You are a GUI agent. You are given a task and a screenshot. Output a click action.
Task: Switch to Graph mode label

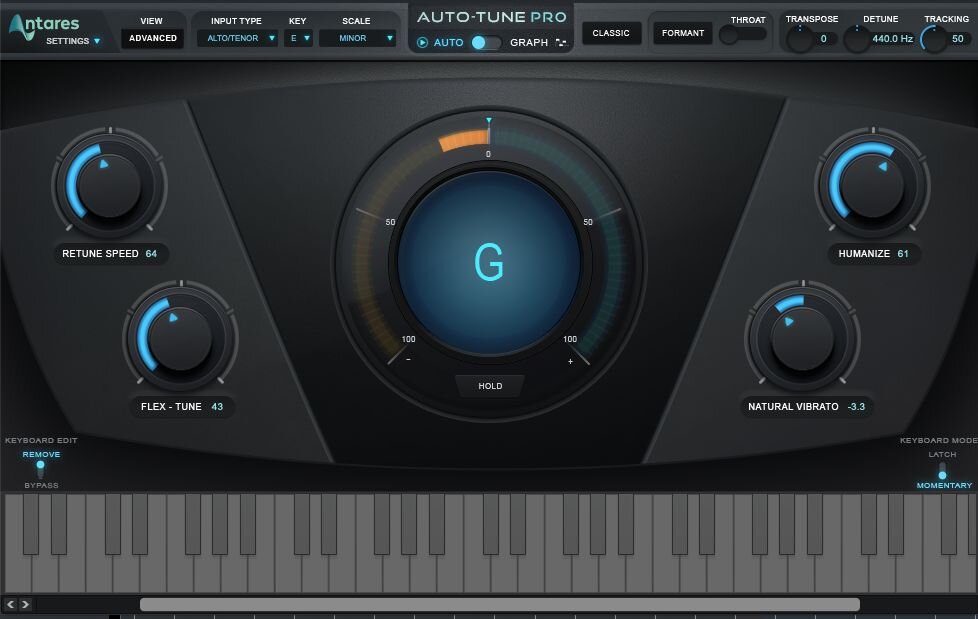tap(529, 42)
